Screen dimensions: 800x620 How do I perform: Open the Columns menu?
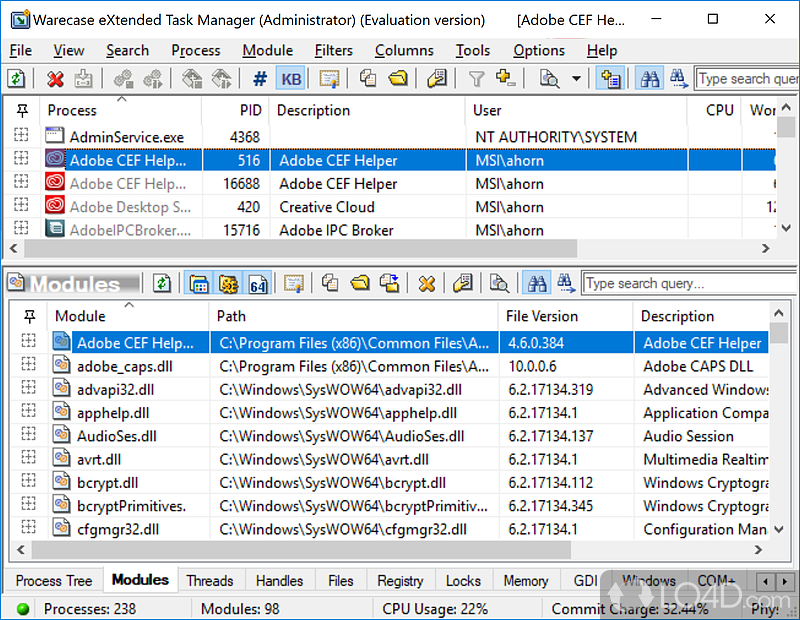click(404, 51)
